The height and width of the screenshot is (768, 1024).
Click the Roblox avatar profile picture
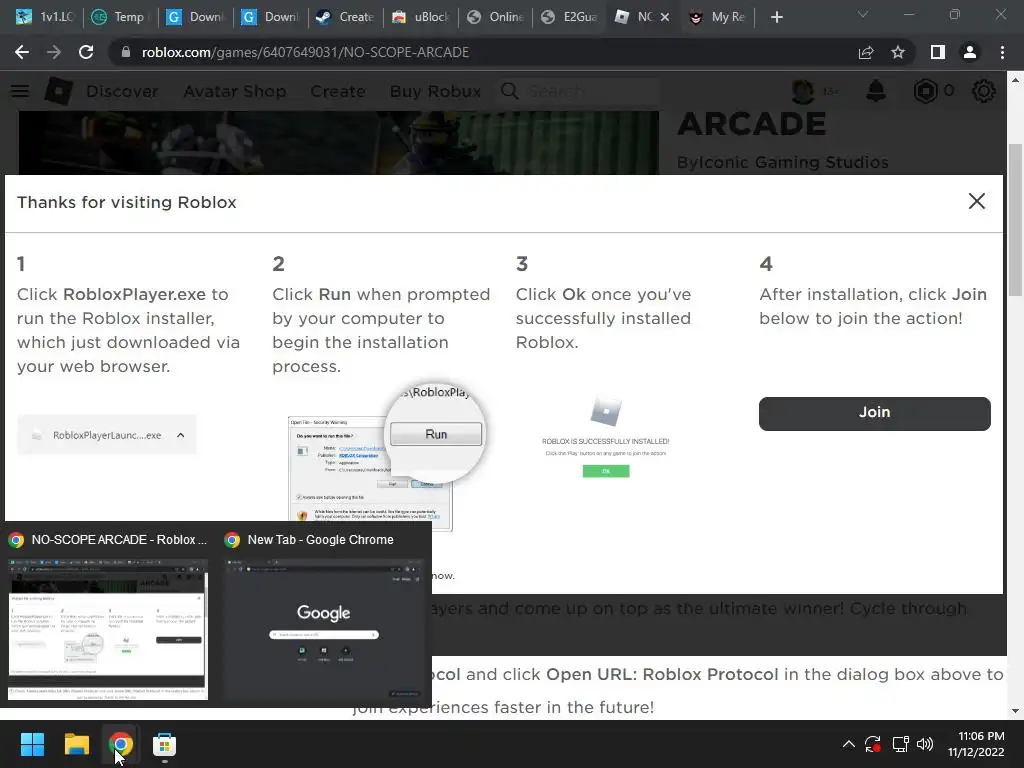803,91
